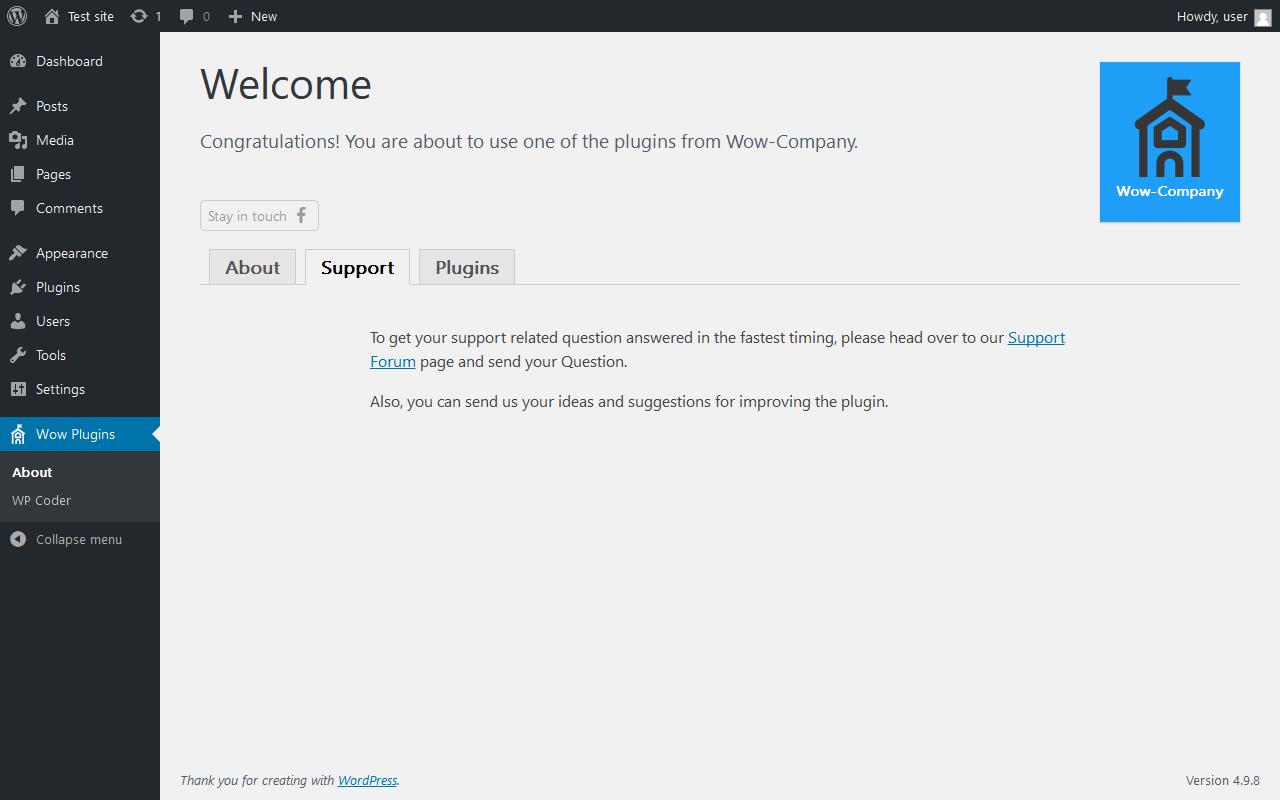Click the Version 4.9.8 text
Image resolution: width=1280 pixels, height=800 pixels.
(x=1223, y=780)
